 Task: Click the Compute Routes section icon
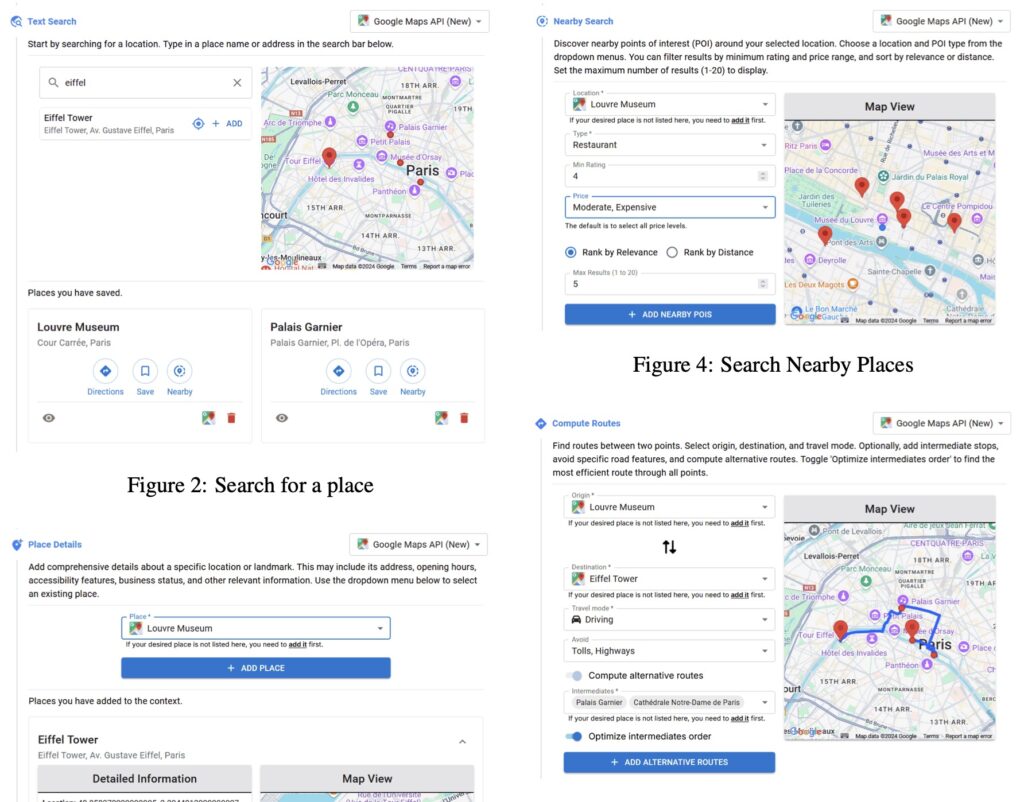pos(541,423)
